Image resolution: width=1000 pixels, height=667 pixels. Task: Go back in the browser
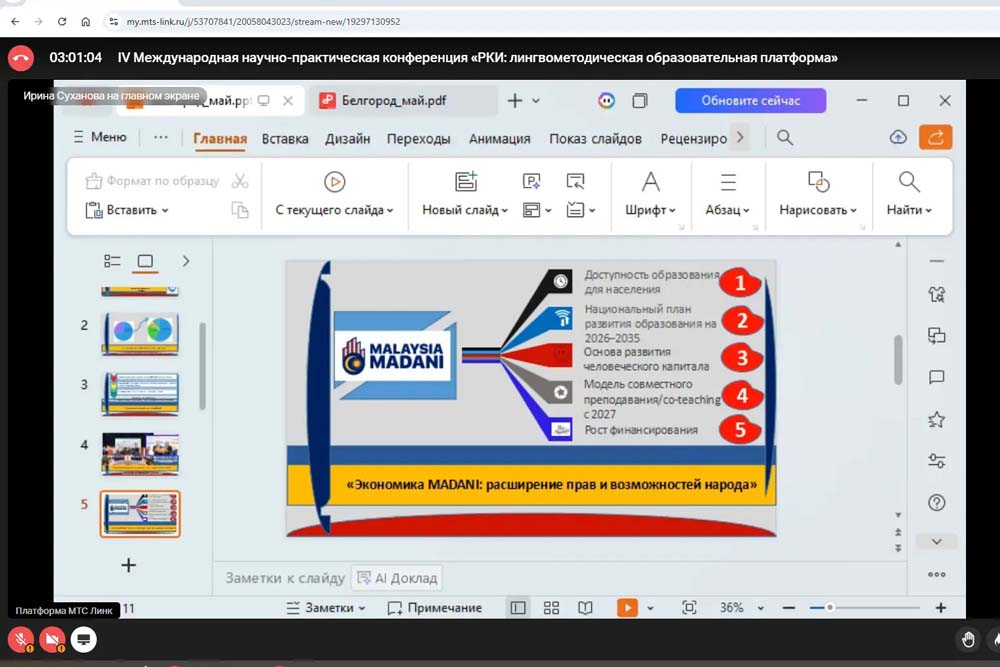15,22
